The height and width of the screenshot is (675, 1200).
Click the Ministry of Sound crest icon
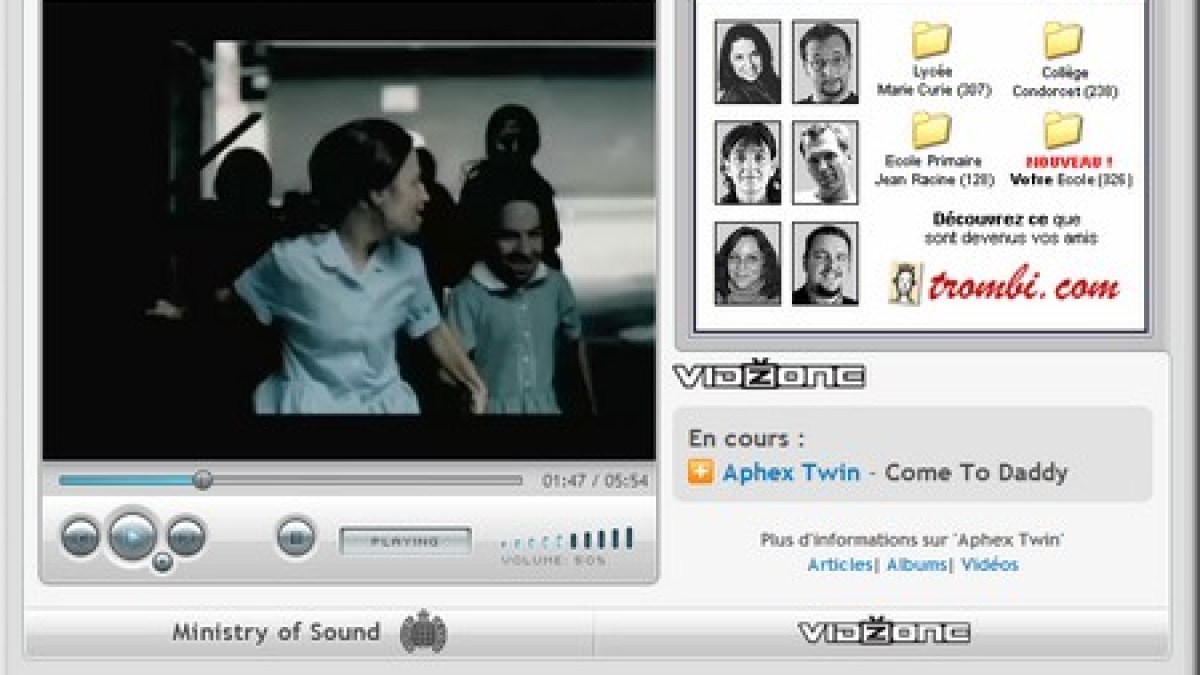coord(423,632)
